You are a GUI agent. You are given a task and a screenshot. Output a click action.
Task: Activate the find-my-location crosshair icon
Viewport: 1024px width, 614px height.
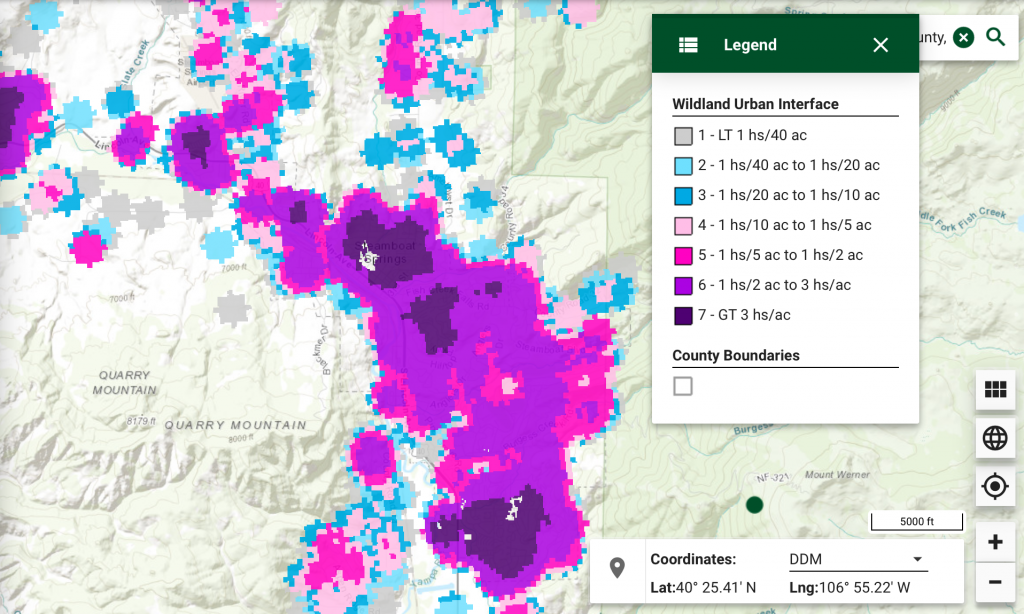pos(995,485)
